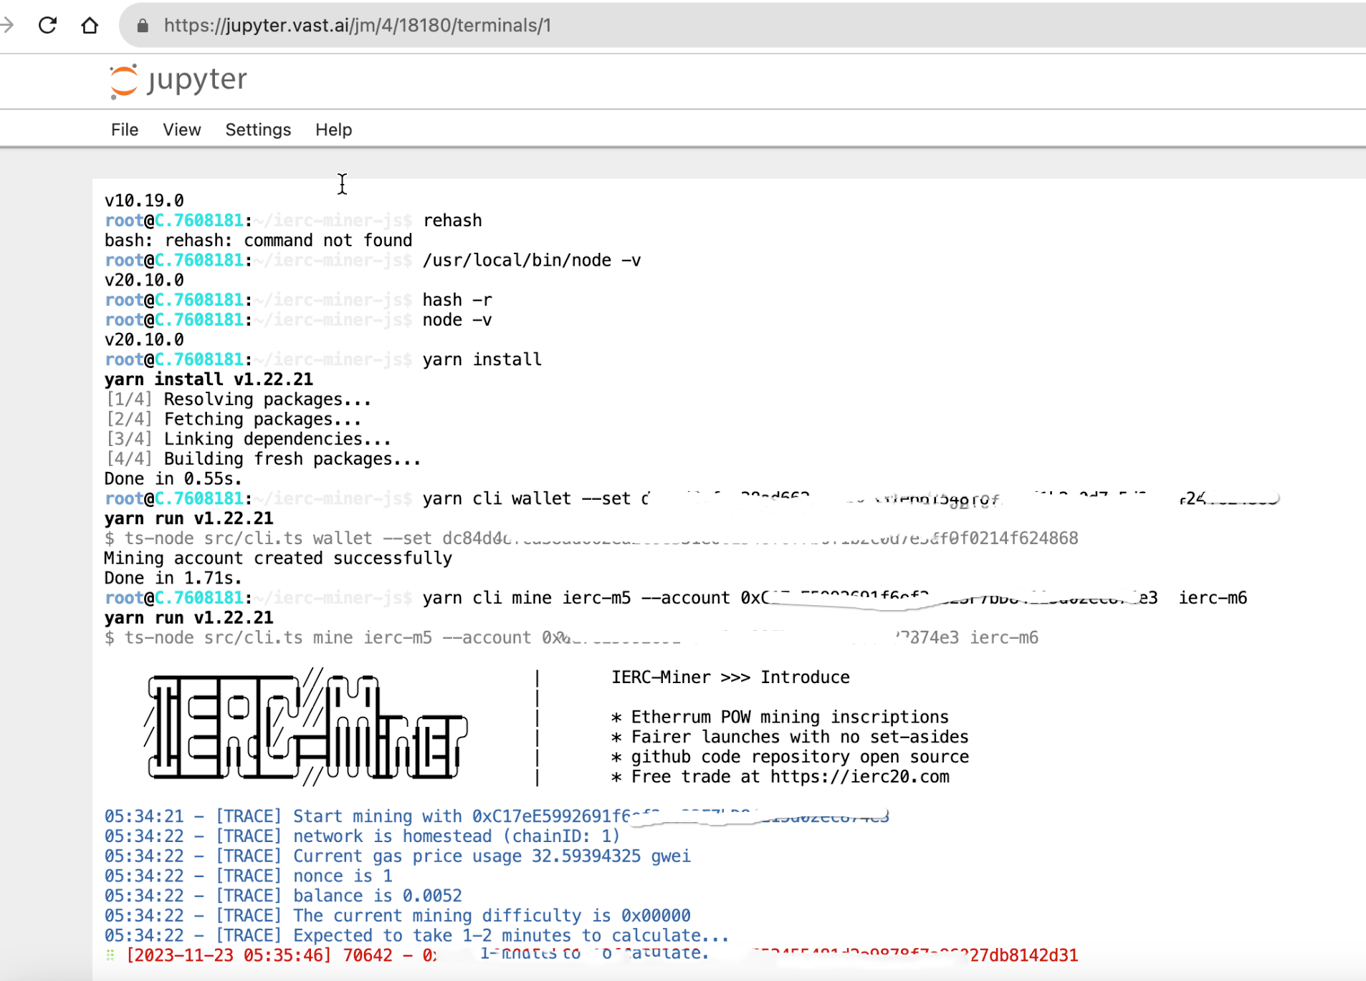The image size is (1366, 981).
Task: Open the Help menu
Action: [333, 130]
